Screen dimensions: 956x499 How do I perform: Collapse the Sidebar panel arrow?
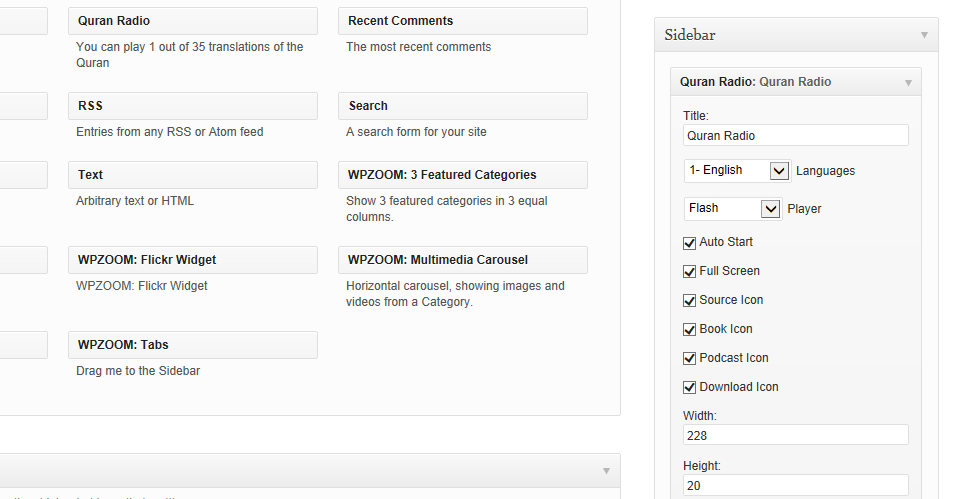(x=924, y=35)
